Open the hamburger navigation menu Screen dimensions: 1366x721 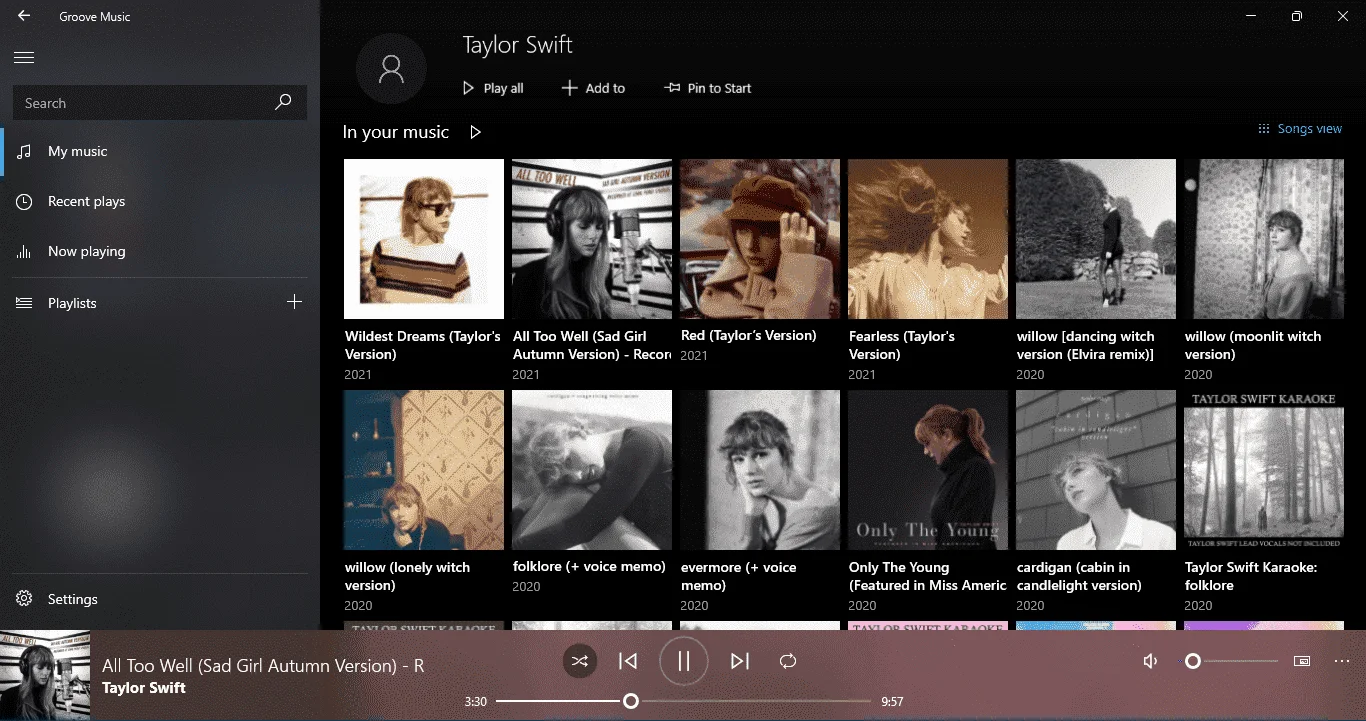(24, 58)
